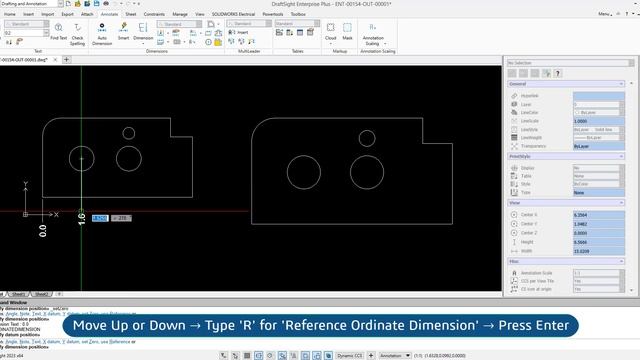Image resolution: width=640 pixels, height=360 pixels.
Task: Open the SOLIDWORKS Electrical ribbon tab
Action: pyautogui.click(x=233, y=14)
